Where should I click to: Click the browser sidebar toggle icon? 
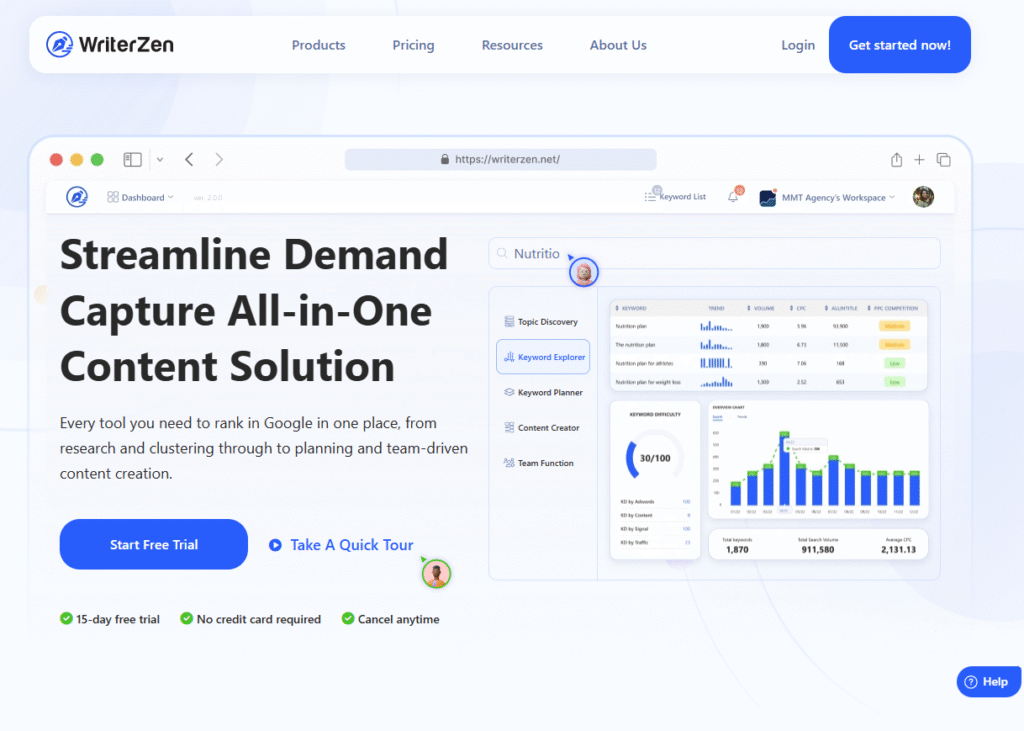(x=132, y=160)
